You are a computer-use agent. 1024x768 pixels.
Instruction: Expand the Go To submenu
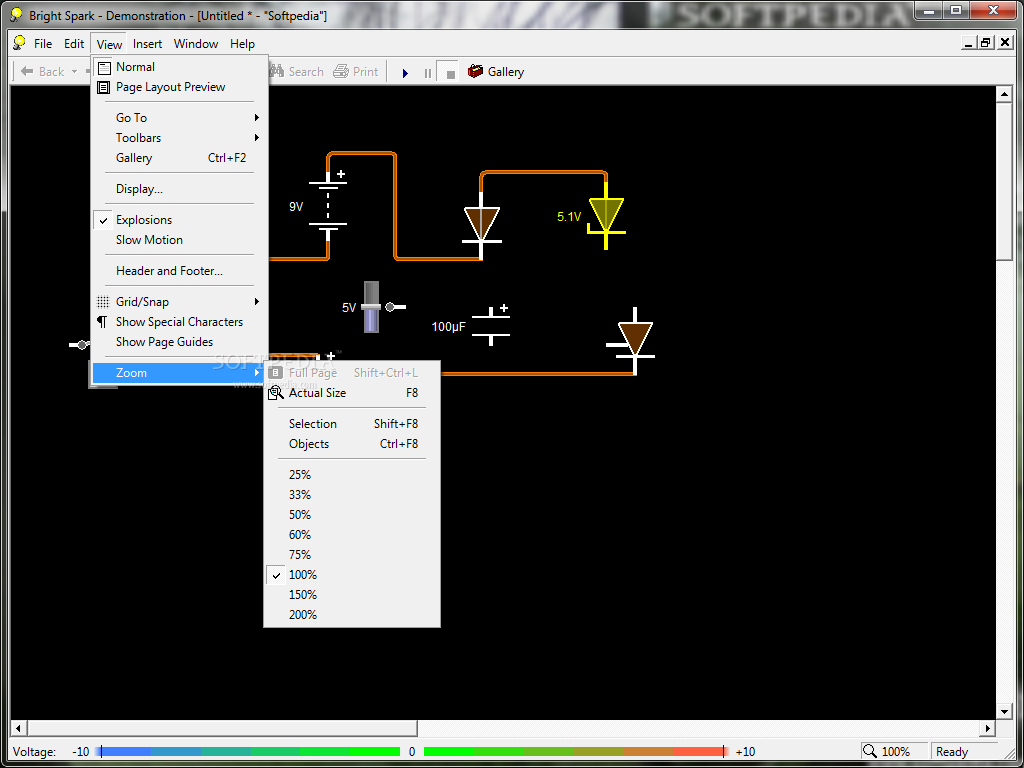pos(180,118)
